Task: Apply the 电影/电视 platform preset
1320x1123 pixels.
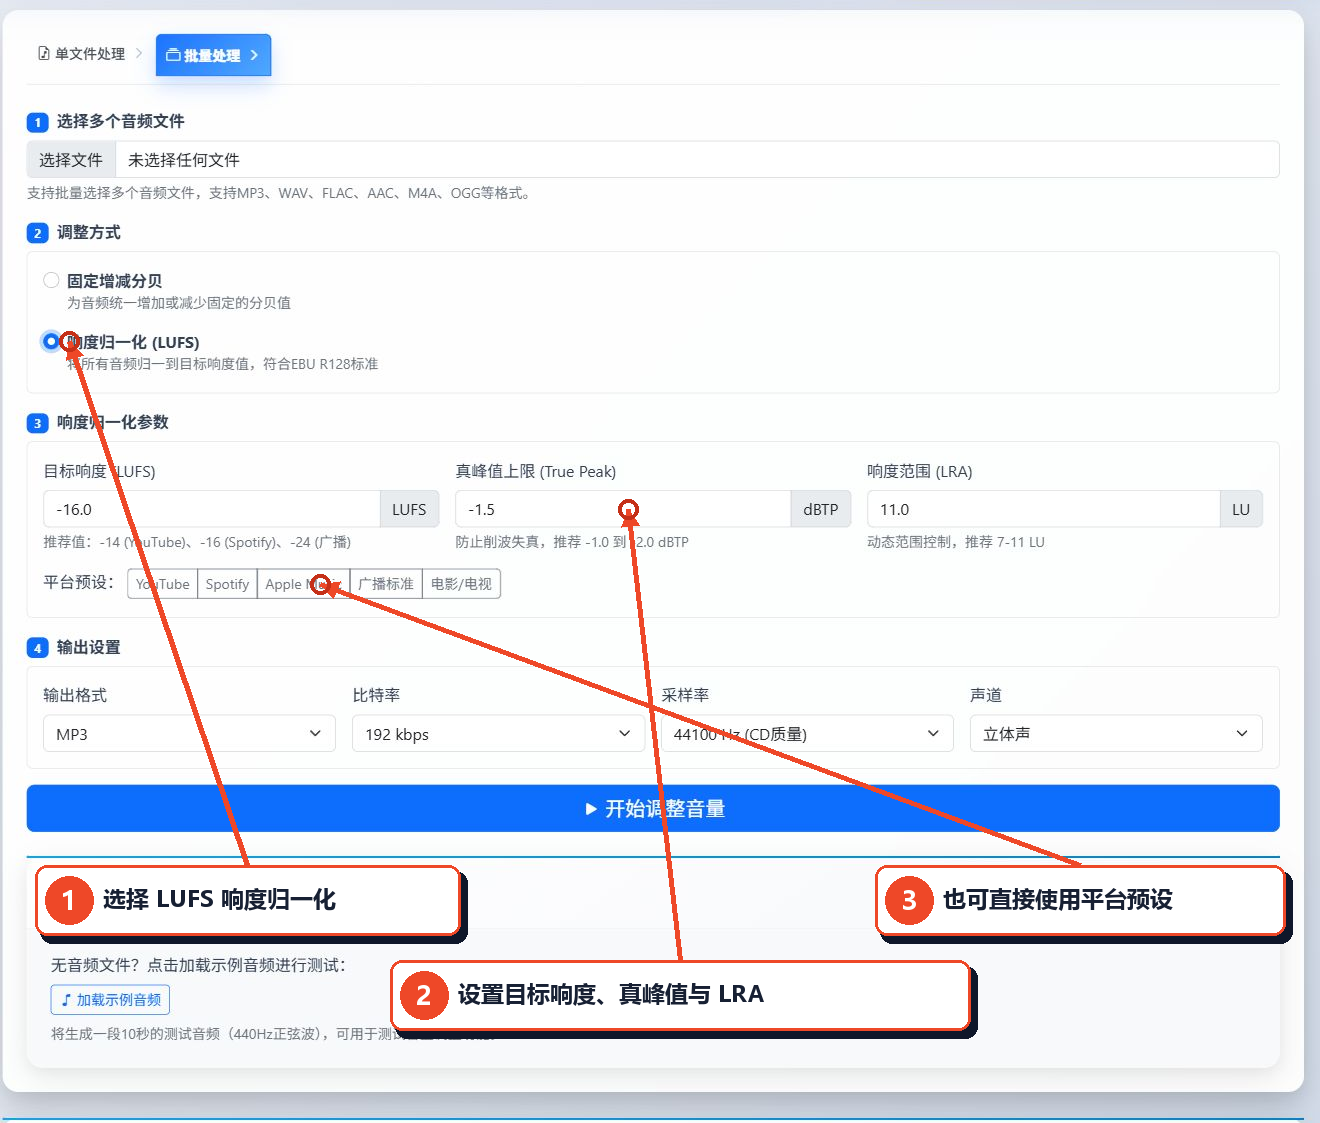Action: click(461, 584)
